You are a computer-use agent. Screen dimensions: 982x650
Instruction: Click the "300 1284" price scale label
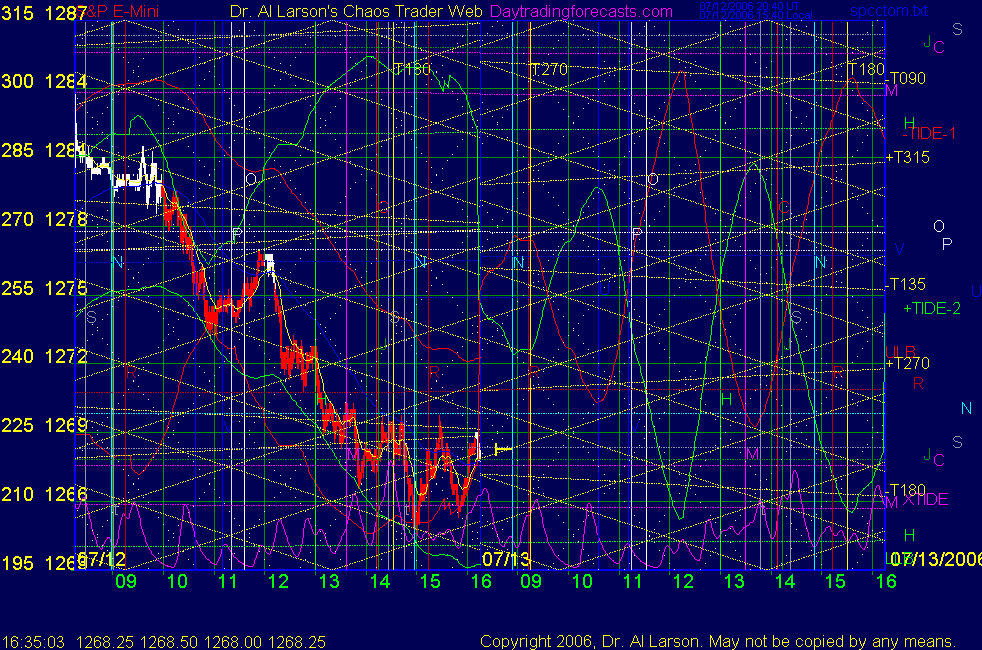click(44, 81)
